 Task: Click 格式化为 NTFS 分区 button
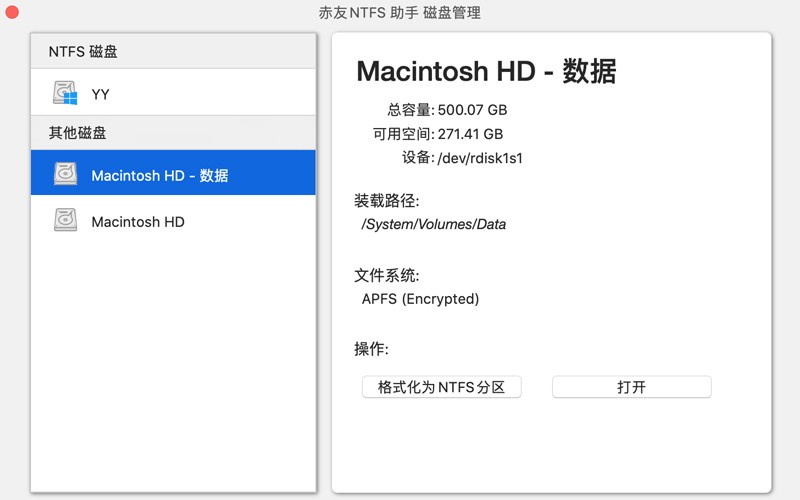click(441, 387)
